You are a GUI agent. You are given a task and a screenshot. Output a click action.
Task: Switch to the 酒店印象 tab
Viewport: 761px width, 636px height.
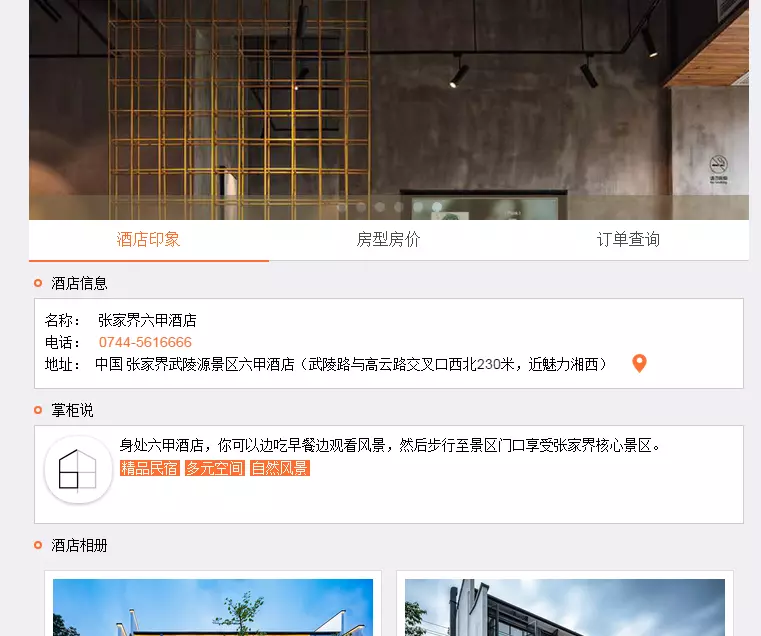(x=149, y=240)
